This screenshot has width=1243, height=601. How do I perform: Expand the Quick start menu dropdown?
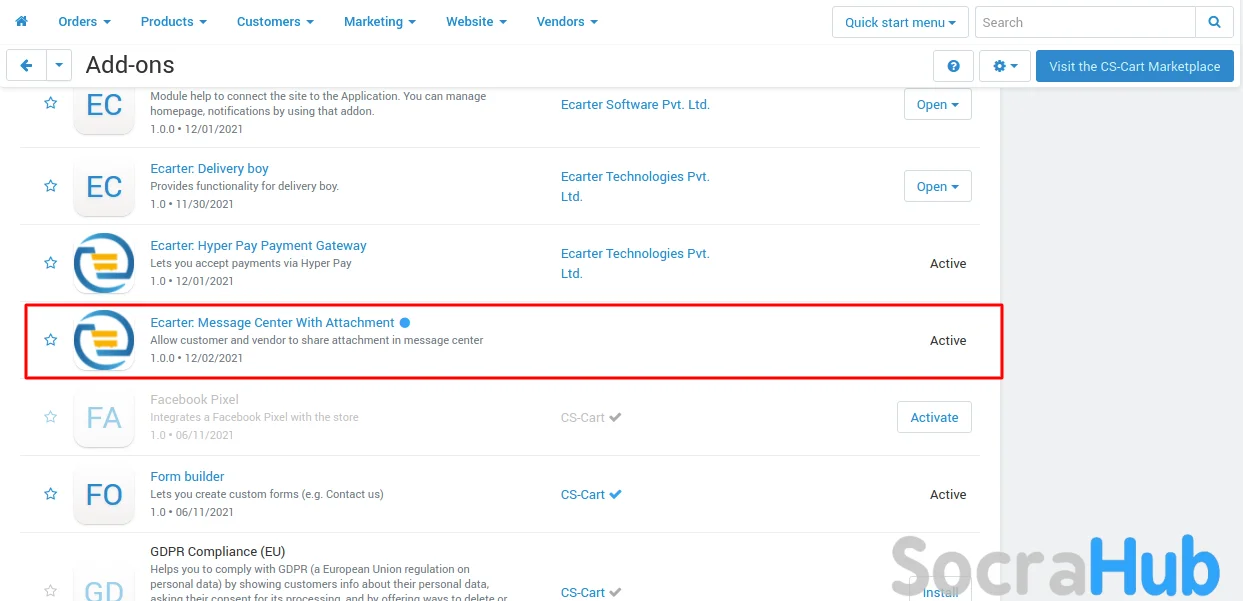tap(900, 22)
